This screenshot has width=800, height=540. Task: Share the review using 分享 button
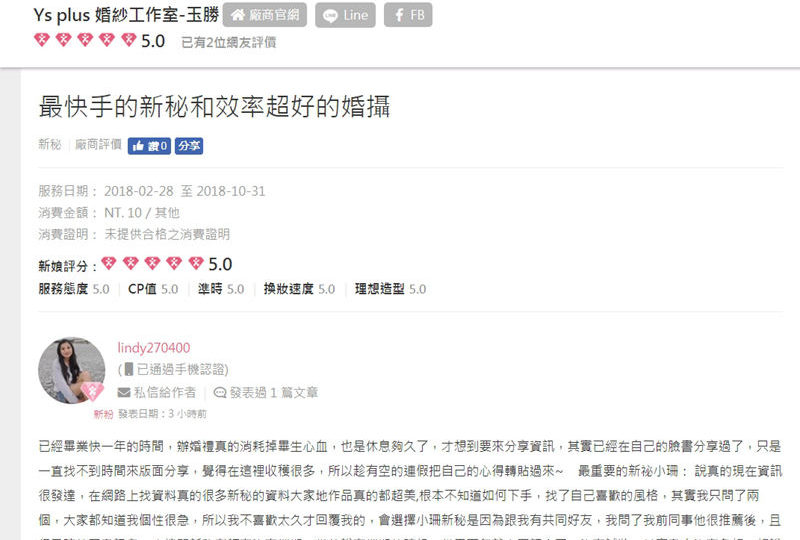[189, 146]
